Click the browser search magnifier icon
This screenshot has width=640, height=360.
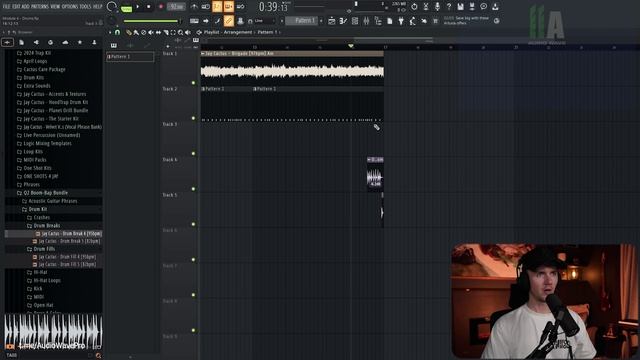coord(98,356)
